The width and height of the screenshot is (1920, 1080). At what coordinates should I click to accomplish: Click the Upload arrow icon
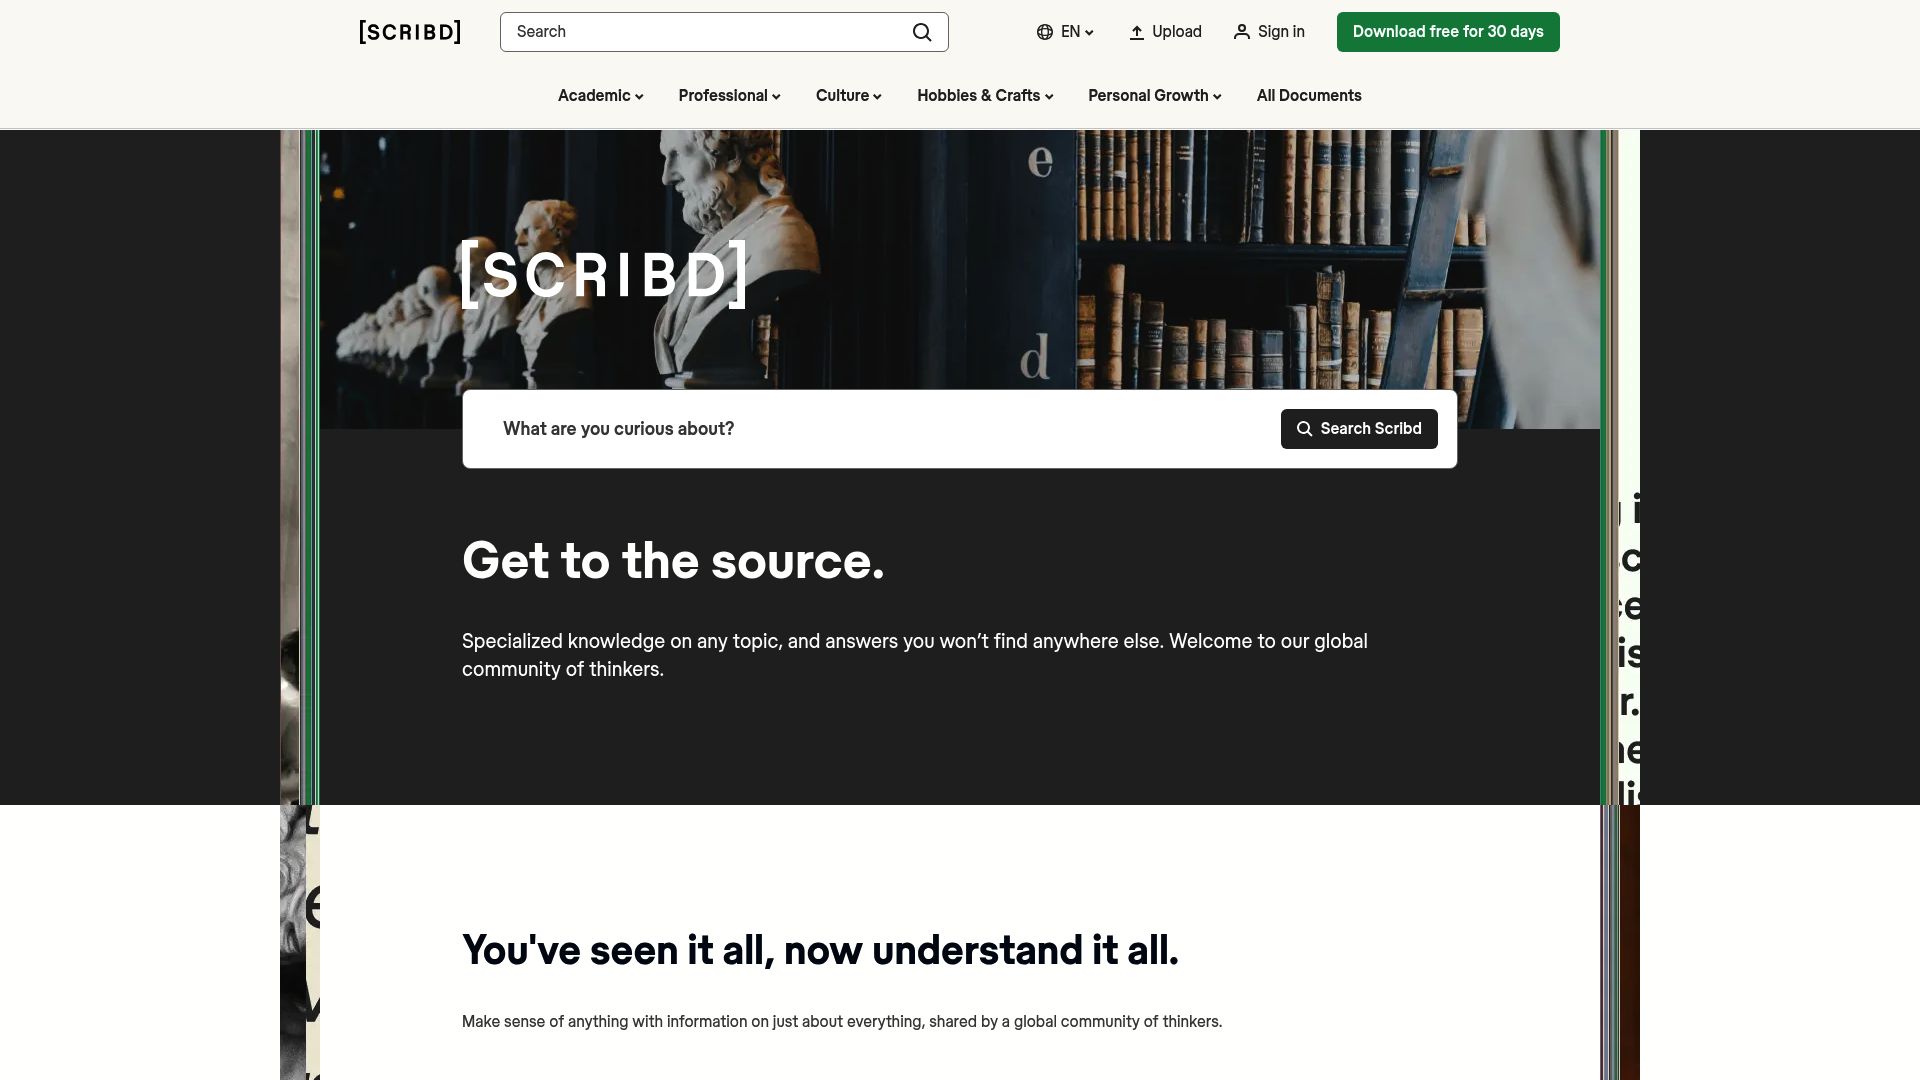point(1137,31)
